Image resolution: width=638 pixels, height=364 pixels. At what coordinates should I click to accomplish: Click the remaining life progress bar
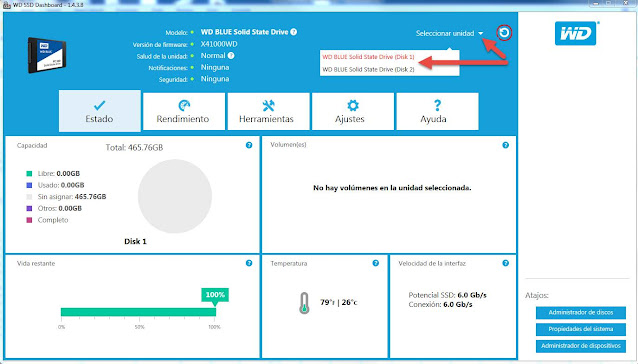(x=138, y=312)
